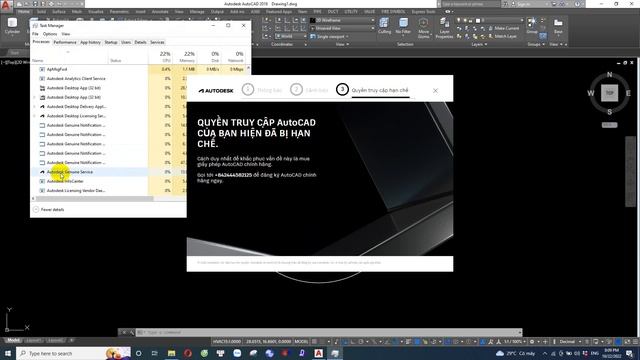This screenshot has width=640, height=360.
Task: Click the AutoCAD keyword search field
Action: pyautogui.click(x=470, y=4)
